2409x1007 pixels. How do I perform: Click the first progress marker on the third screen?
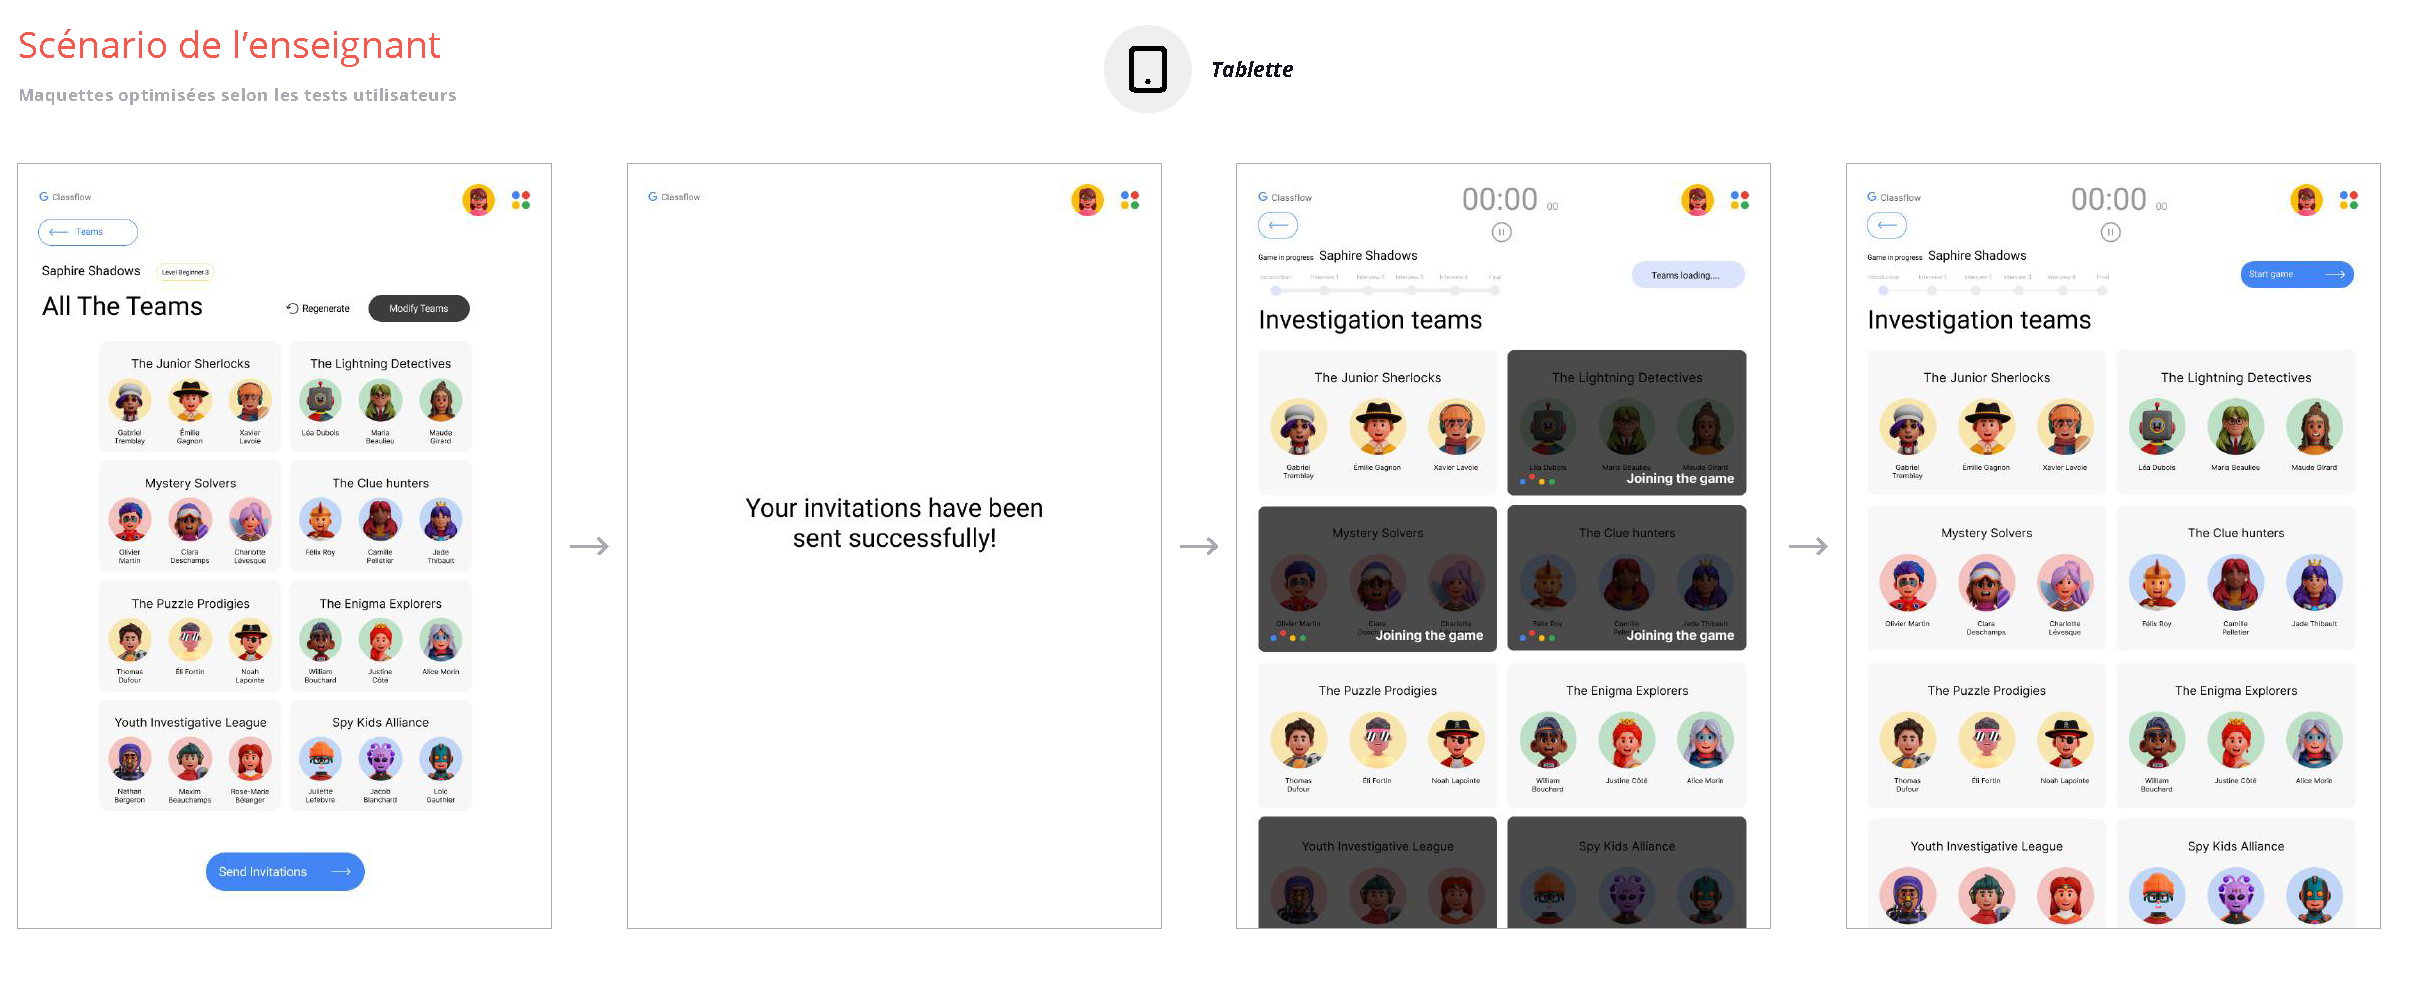tap(1275, 291)
